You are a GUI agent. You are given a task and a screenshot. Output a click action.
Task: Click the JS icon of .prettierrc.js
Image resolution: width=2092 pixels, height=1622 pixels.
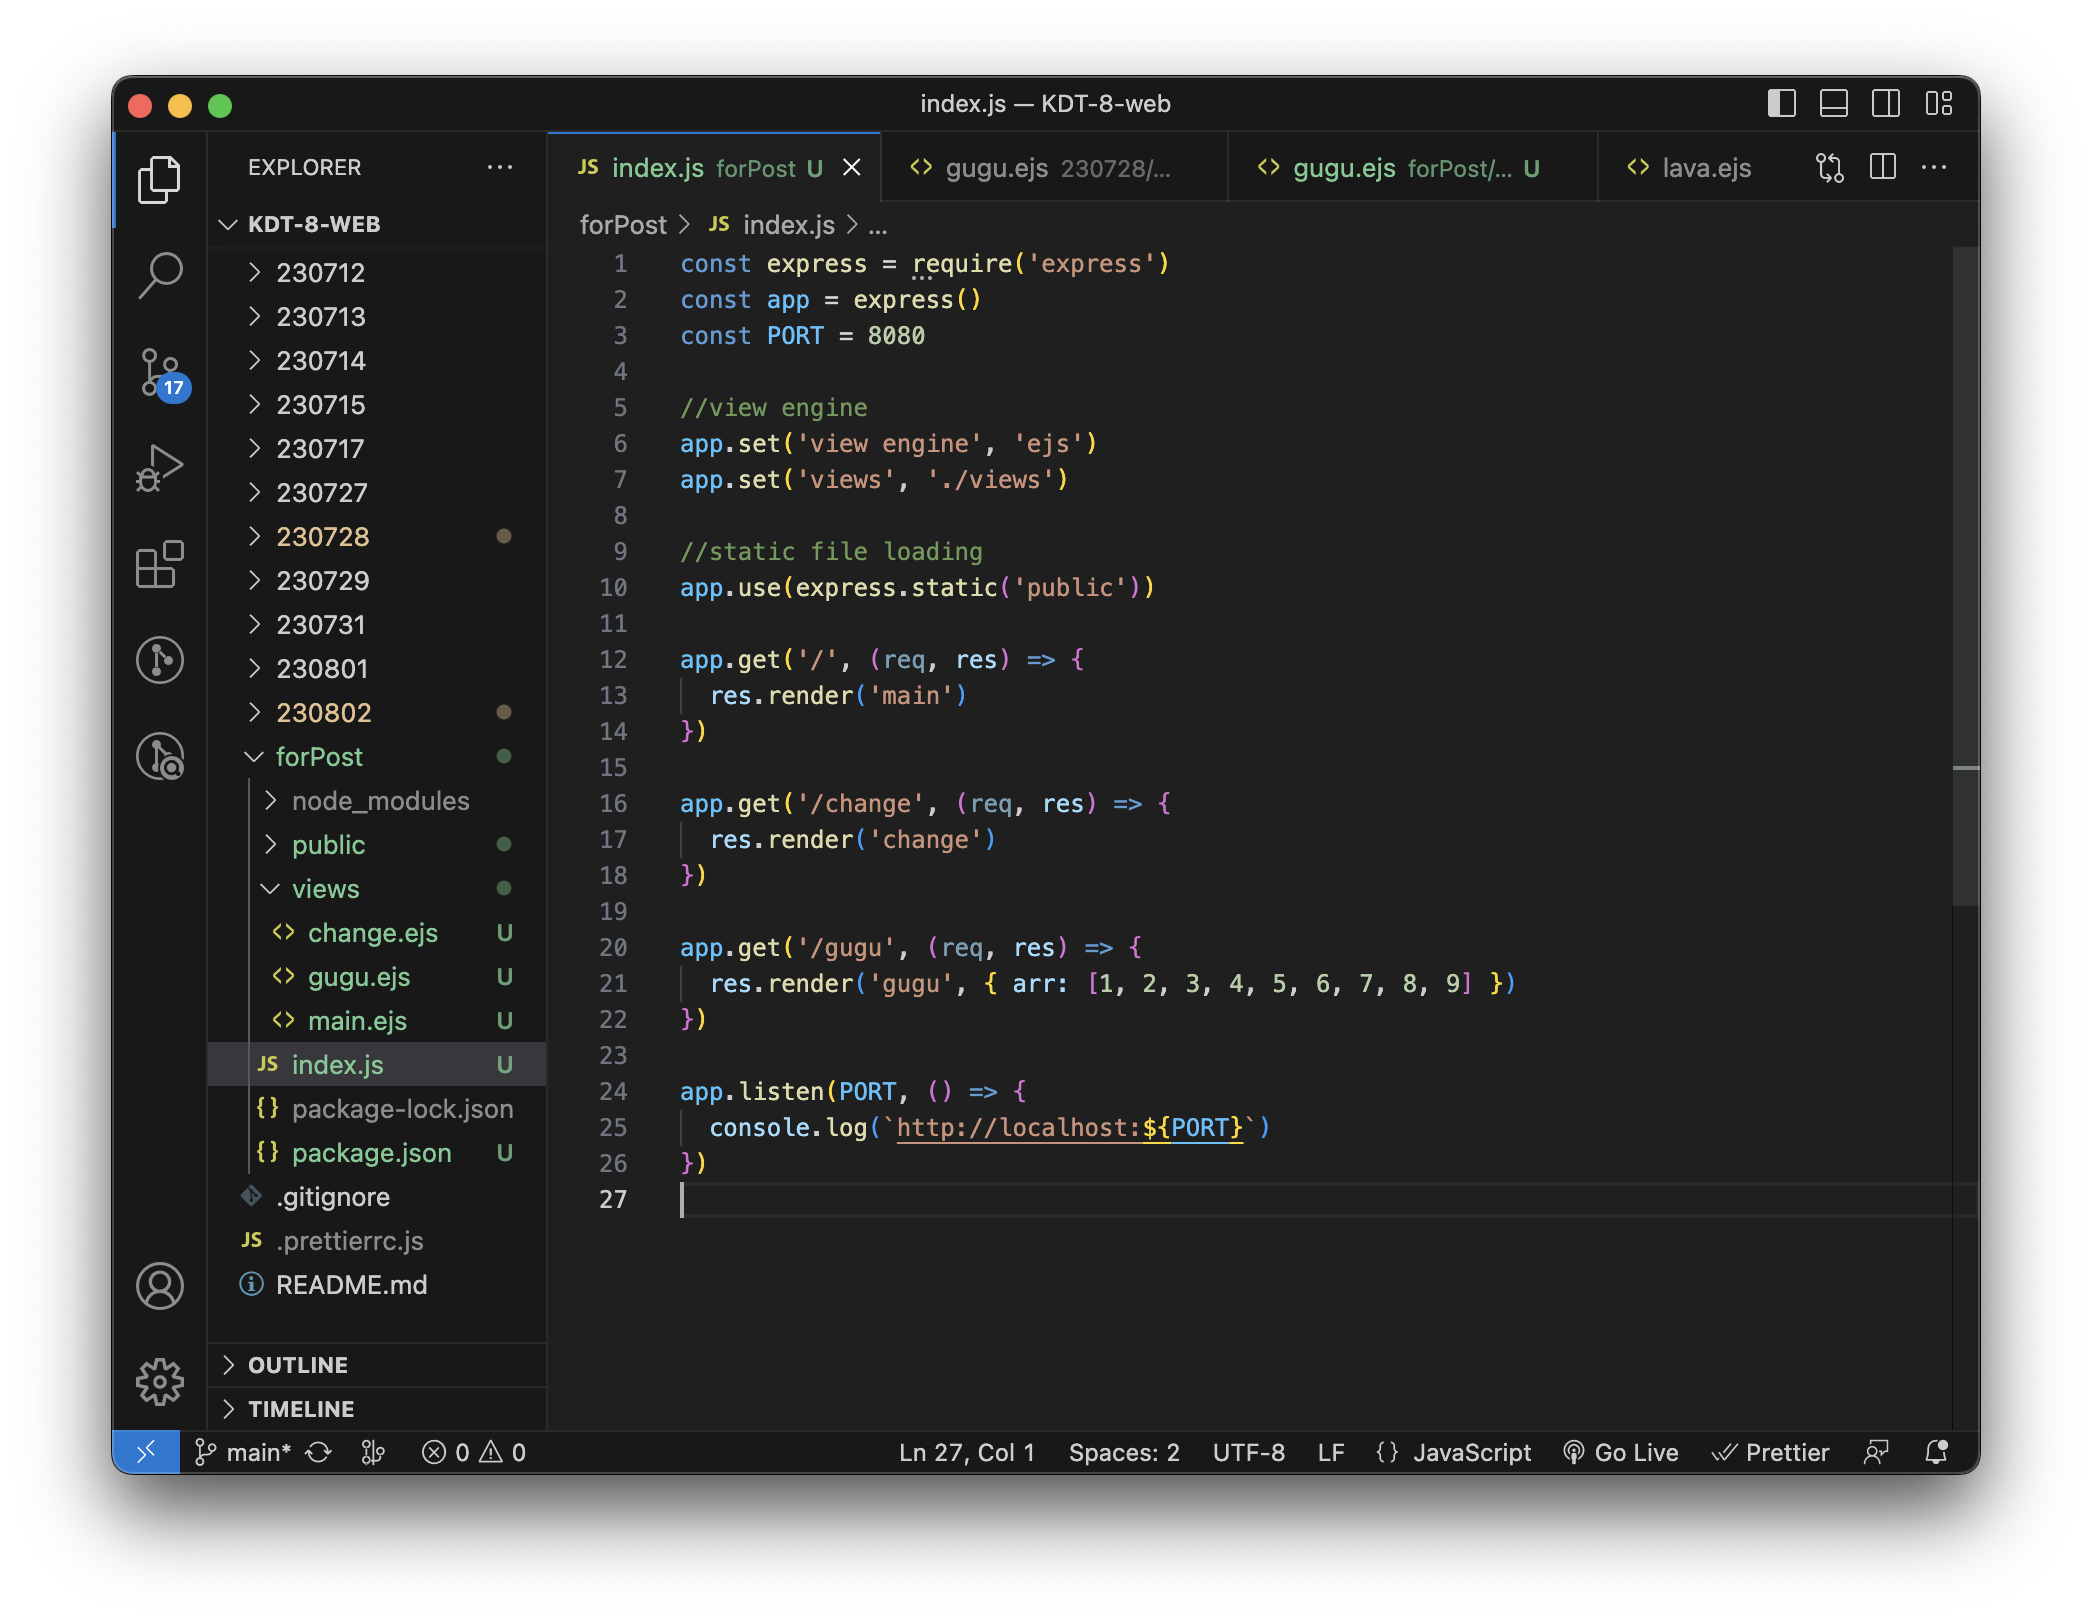252,1240
